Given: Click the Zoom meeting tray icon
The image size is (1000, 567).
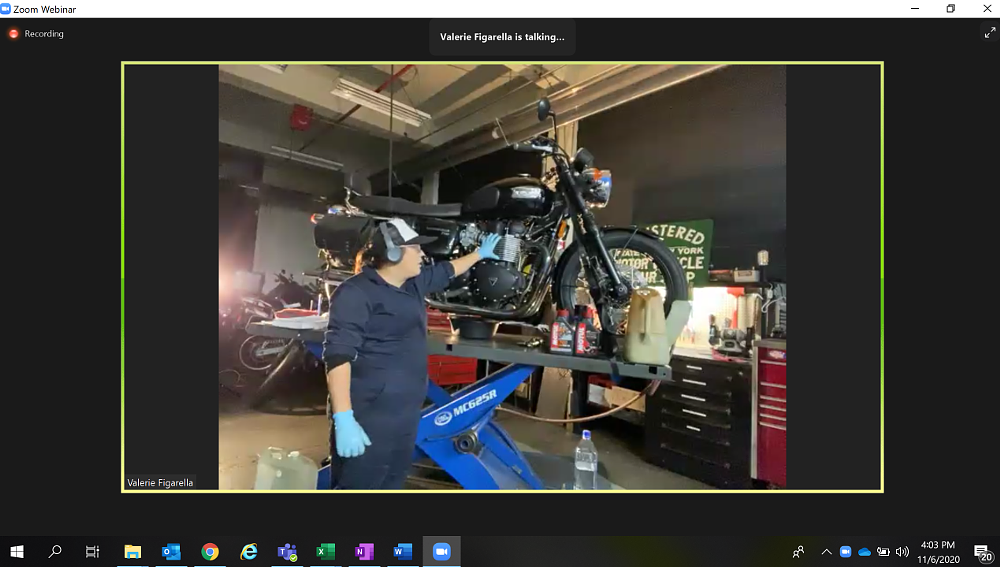Looking at the screenshot, I should point(846,552).
